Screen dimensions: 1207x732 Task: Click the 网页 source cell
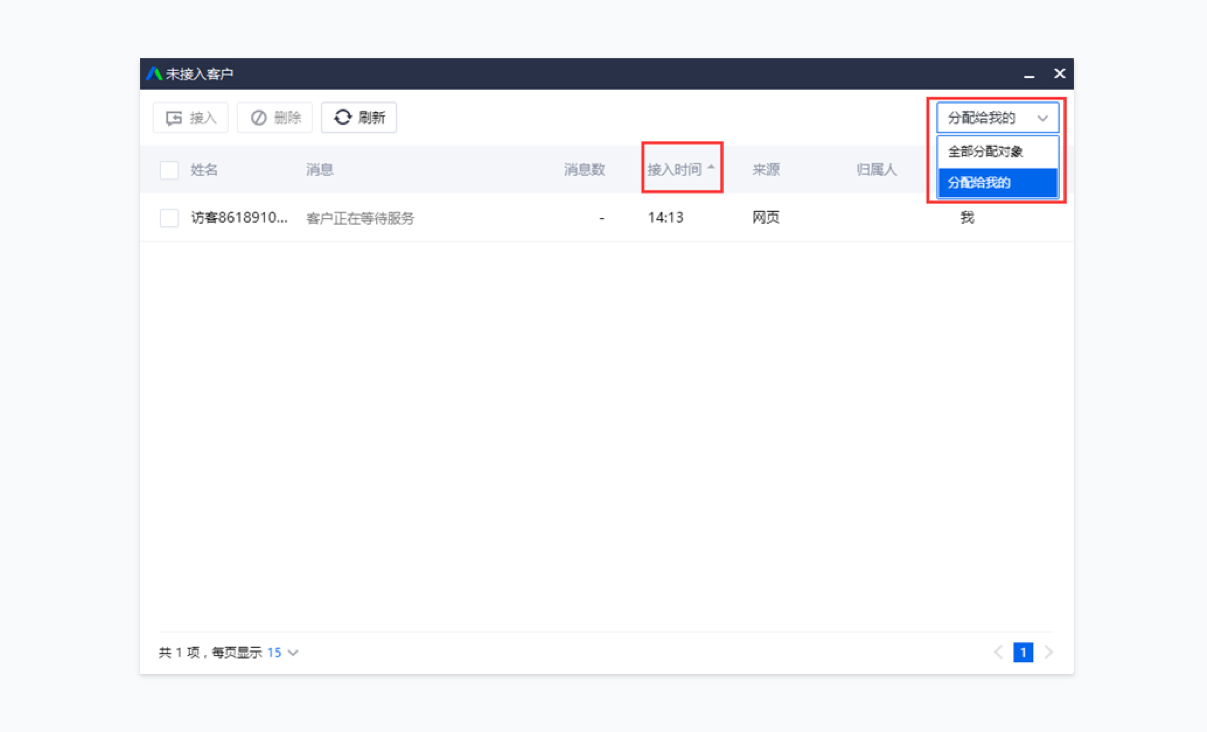pos(766,218)
